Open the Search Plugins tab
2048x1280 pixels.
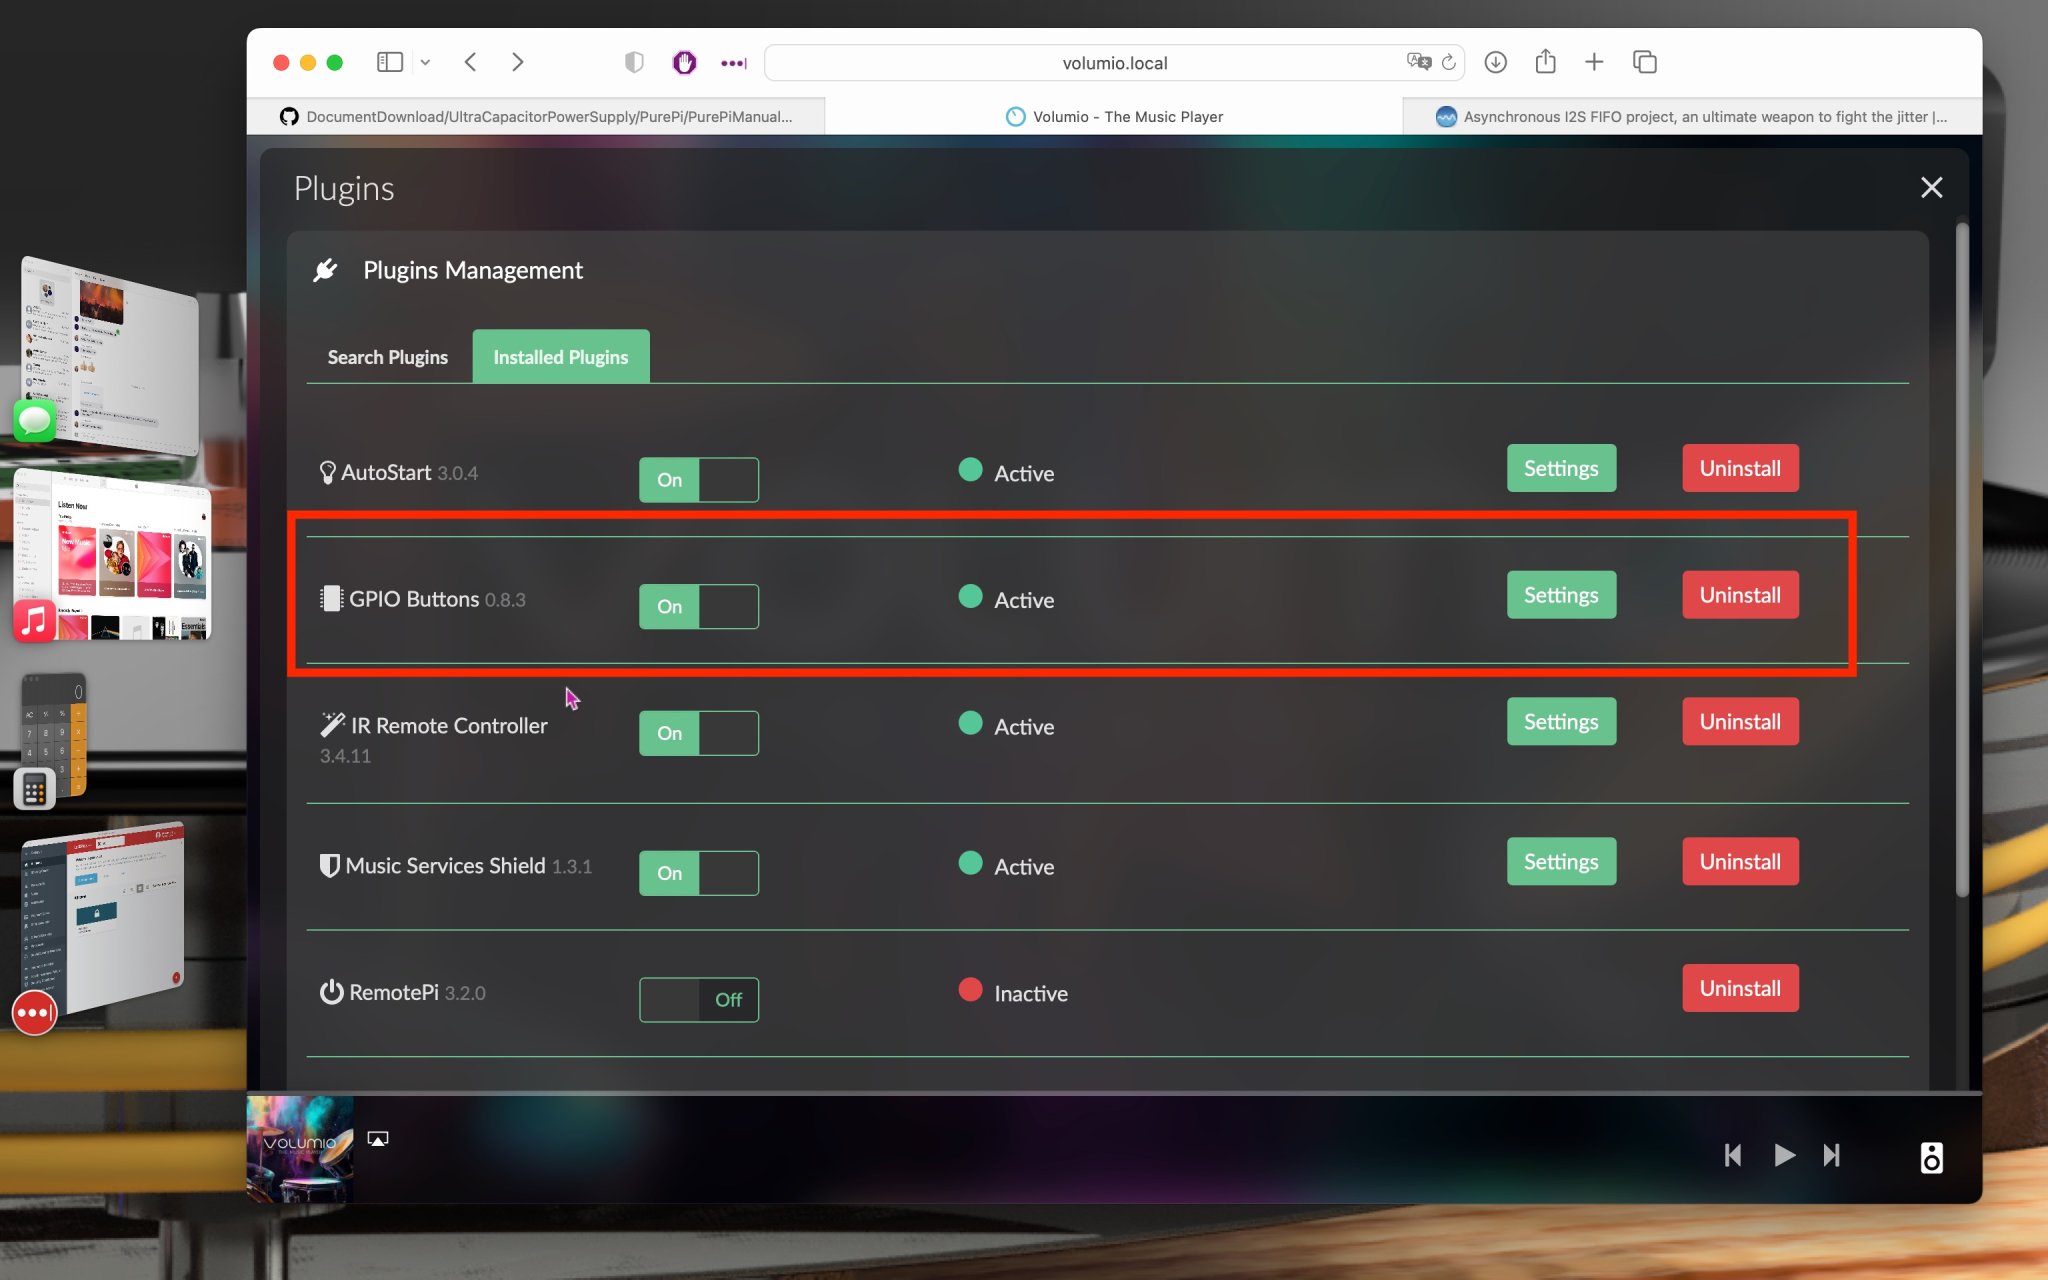coord(388,357)
